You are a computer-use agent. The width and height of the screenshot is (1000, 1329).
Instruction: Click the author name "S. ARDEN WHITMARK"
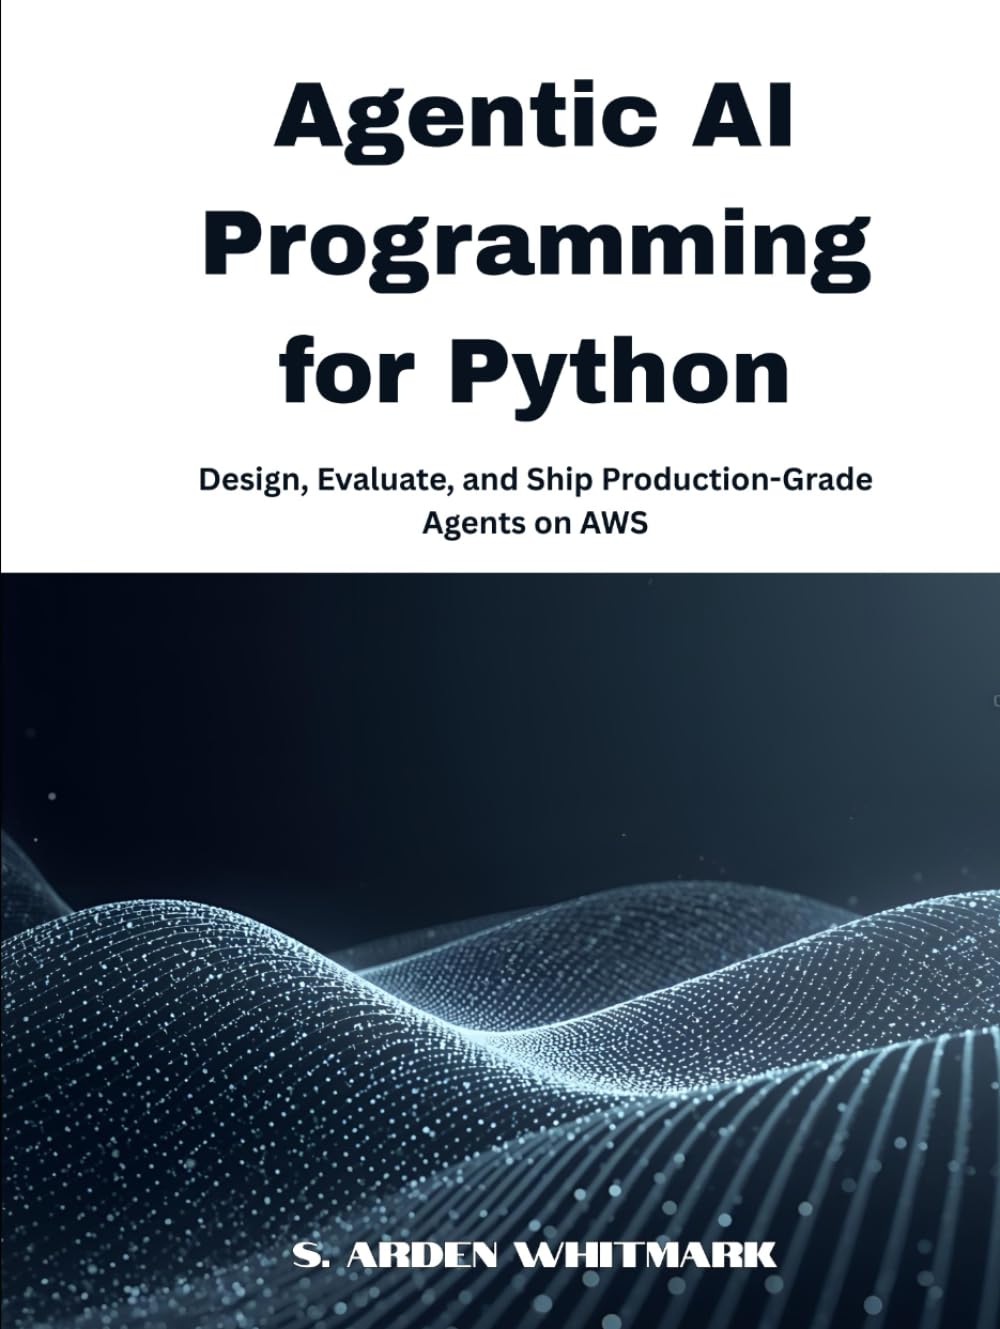pos(536,1255)
